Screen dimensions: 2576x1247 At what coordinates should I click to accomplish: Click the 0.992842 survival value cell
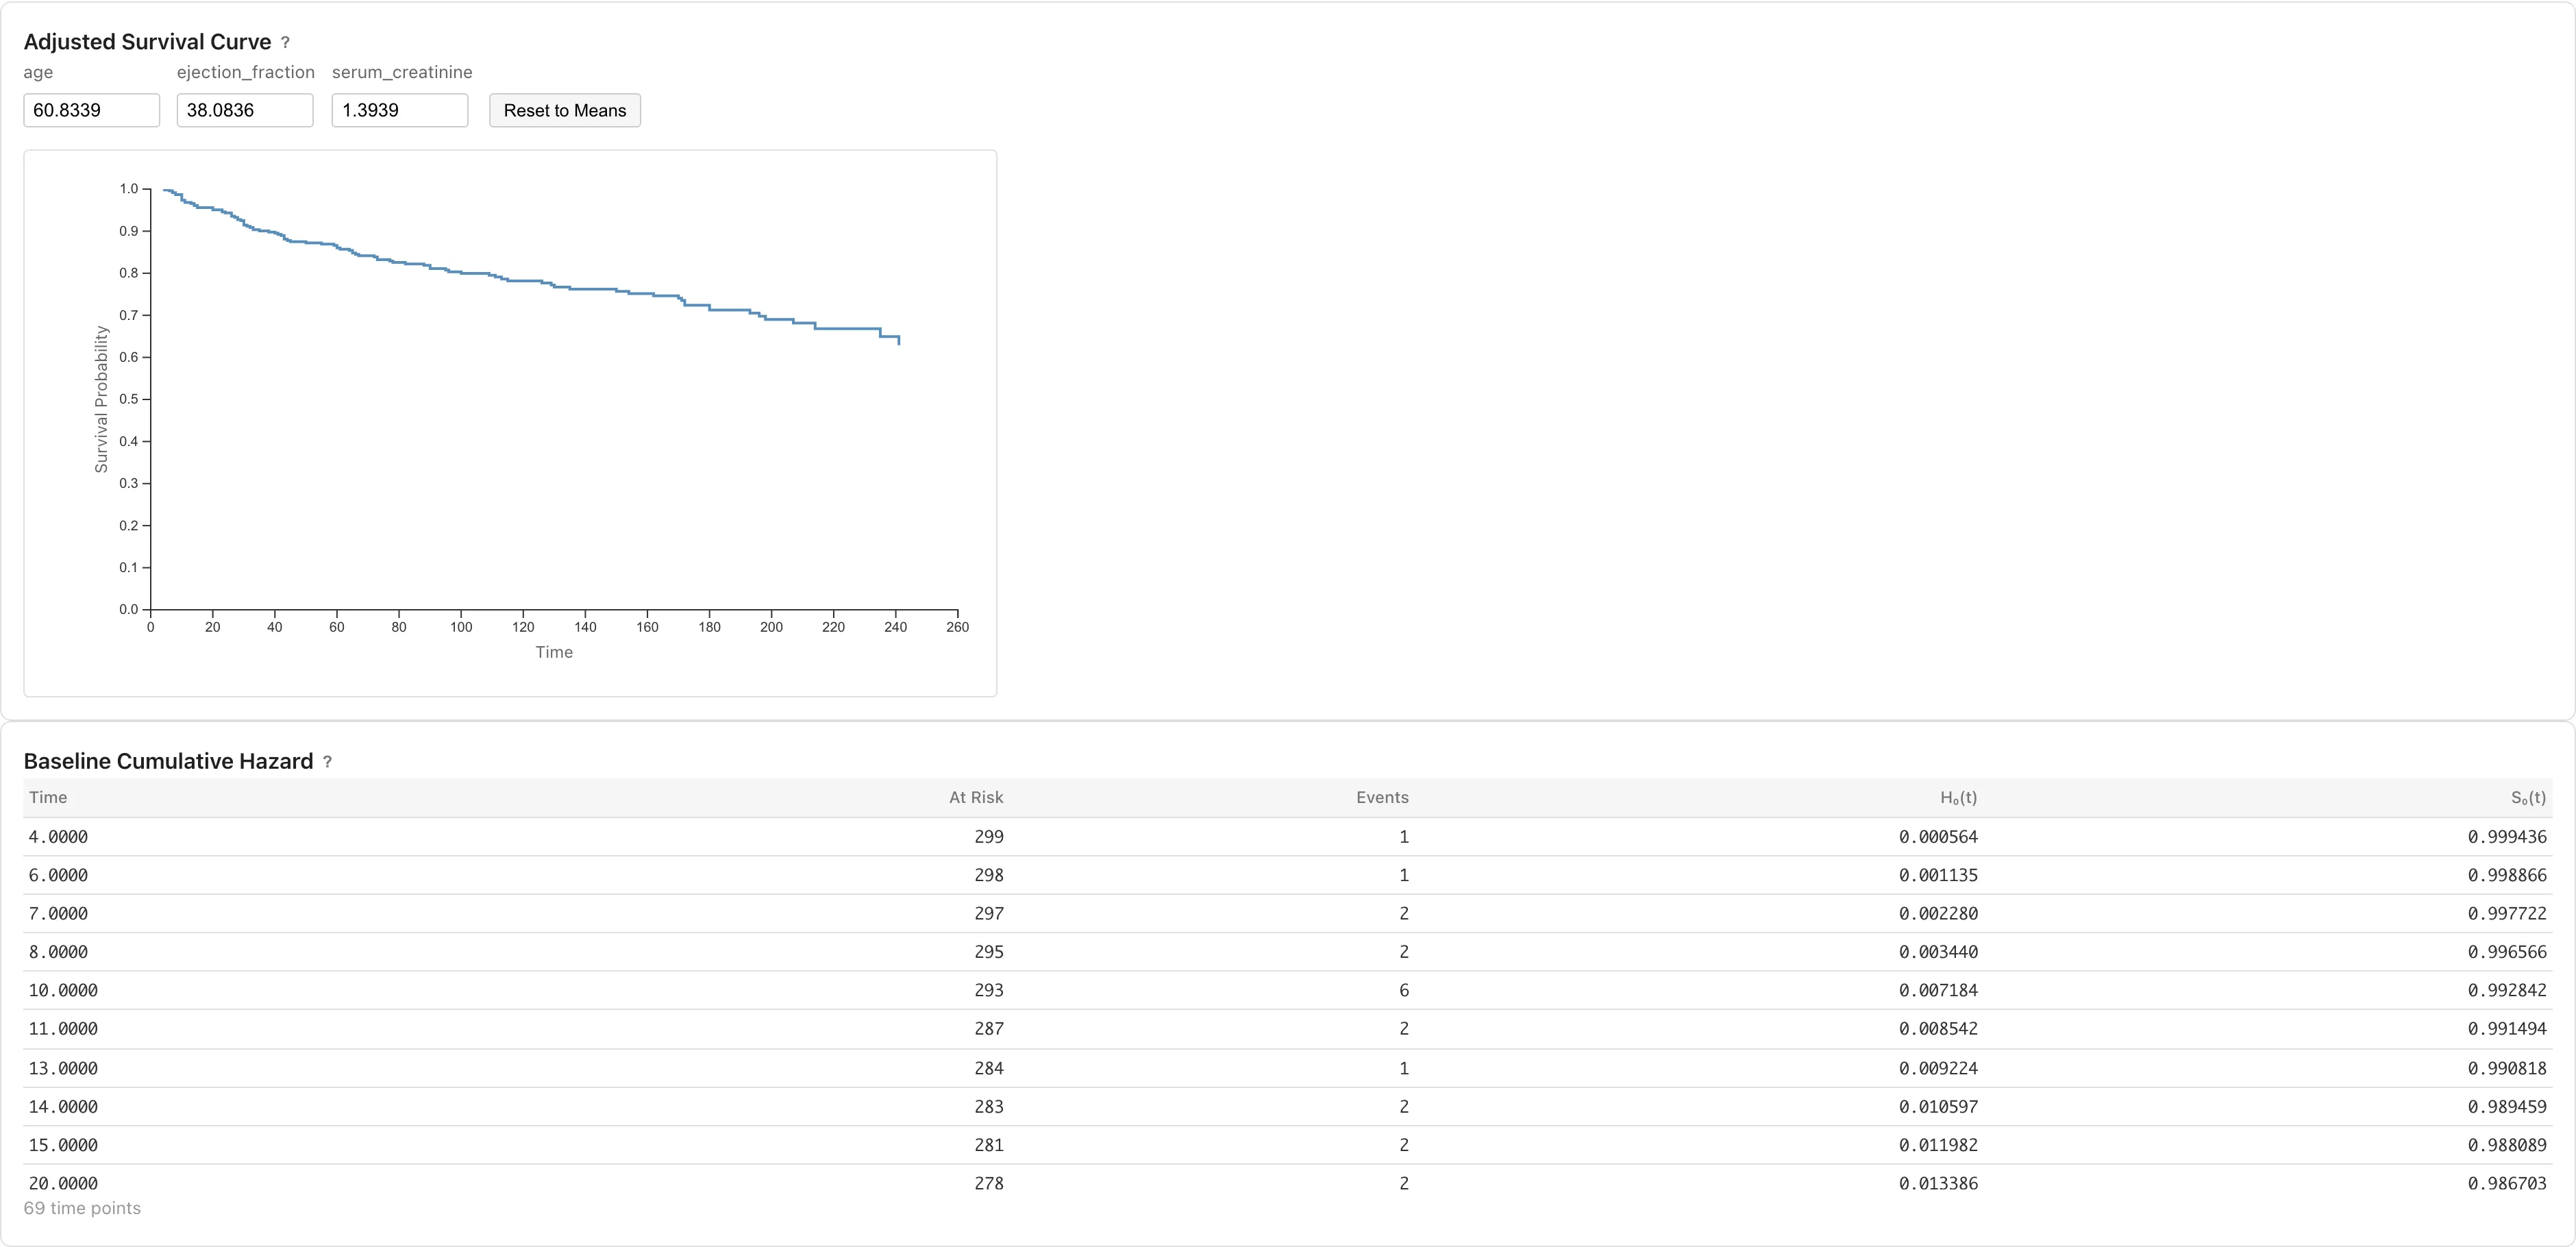(x=2507, y=990)
